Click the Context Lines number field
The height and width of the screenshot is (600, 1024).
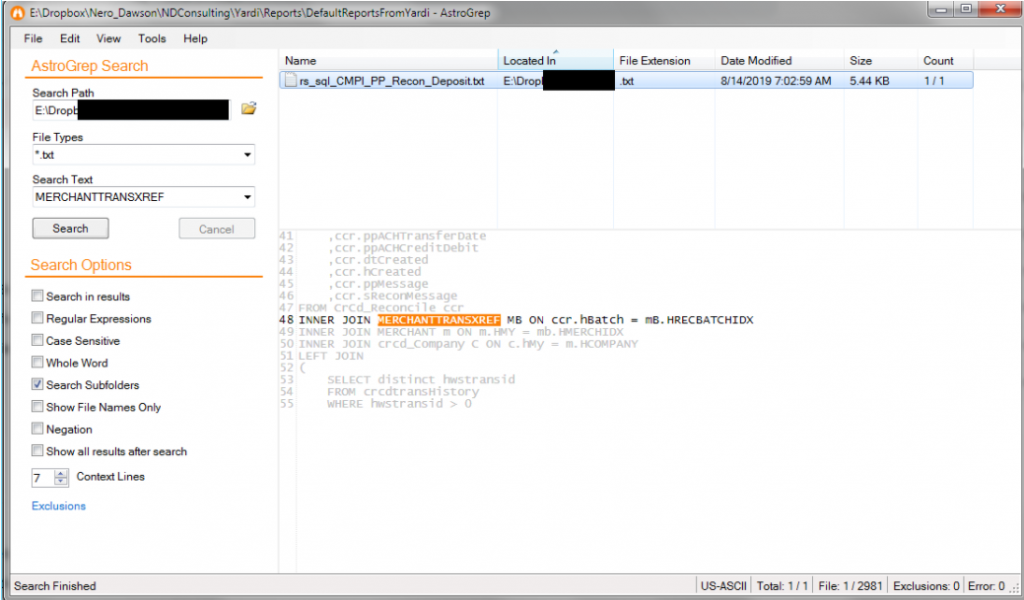[x=43, y=477]
